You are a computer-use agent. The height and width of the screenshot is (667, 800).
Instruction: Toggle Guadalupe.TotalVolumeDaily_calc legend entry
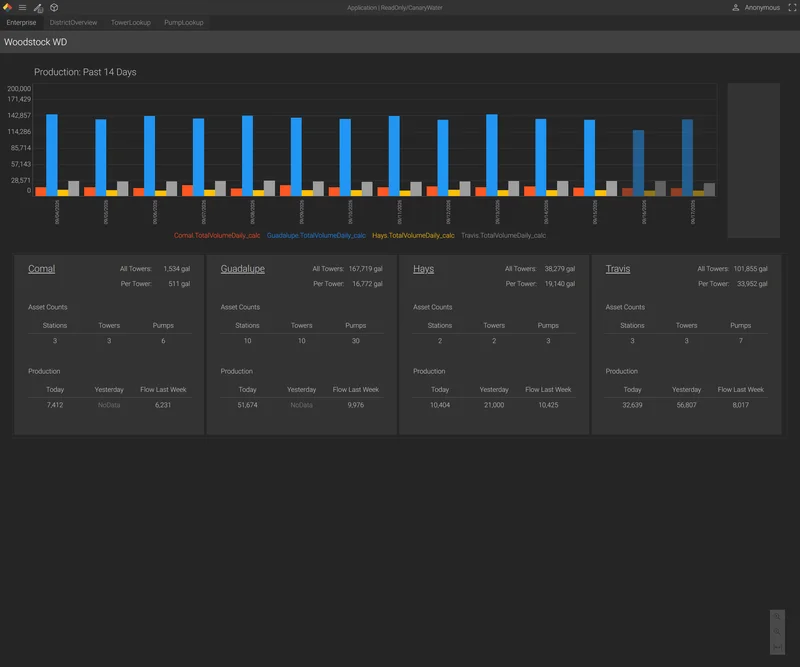316,235
